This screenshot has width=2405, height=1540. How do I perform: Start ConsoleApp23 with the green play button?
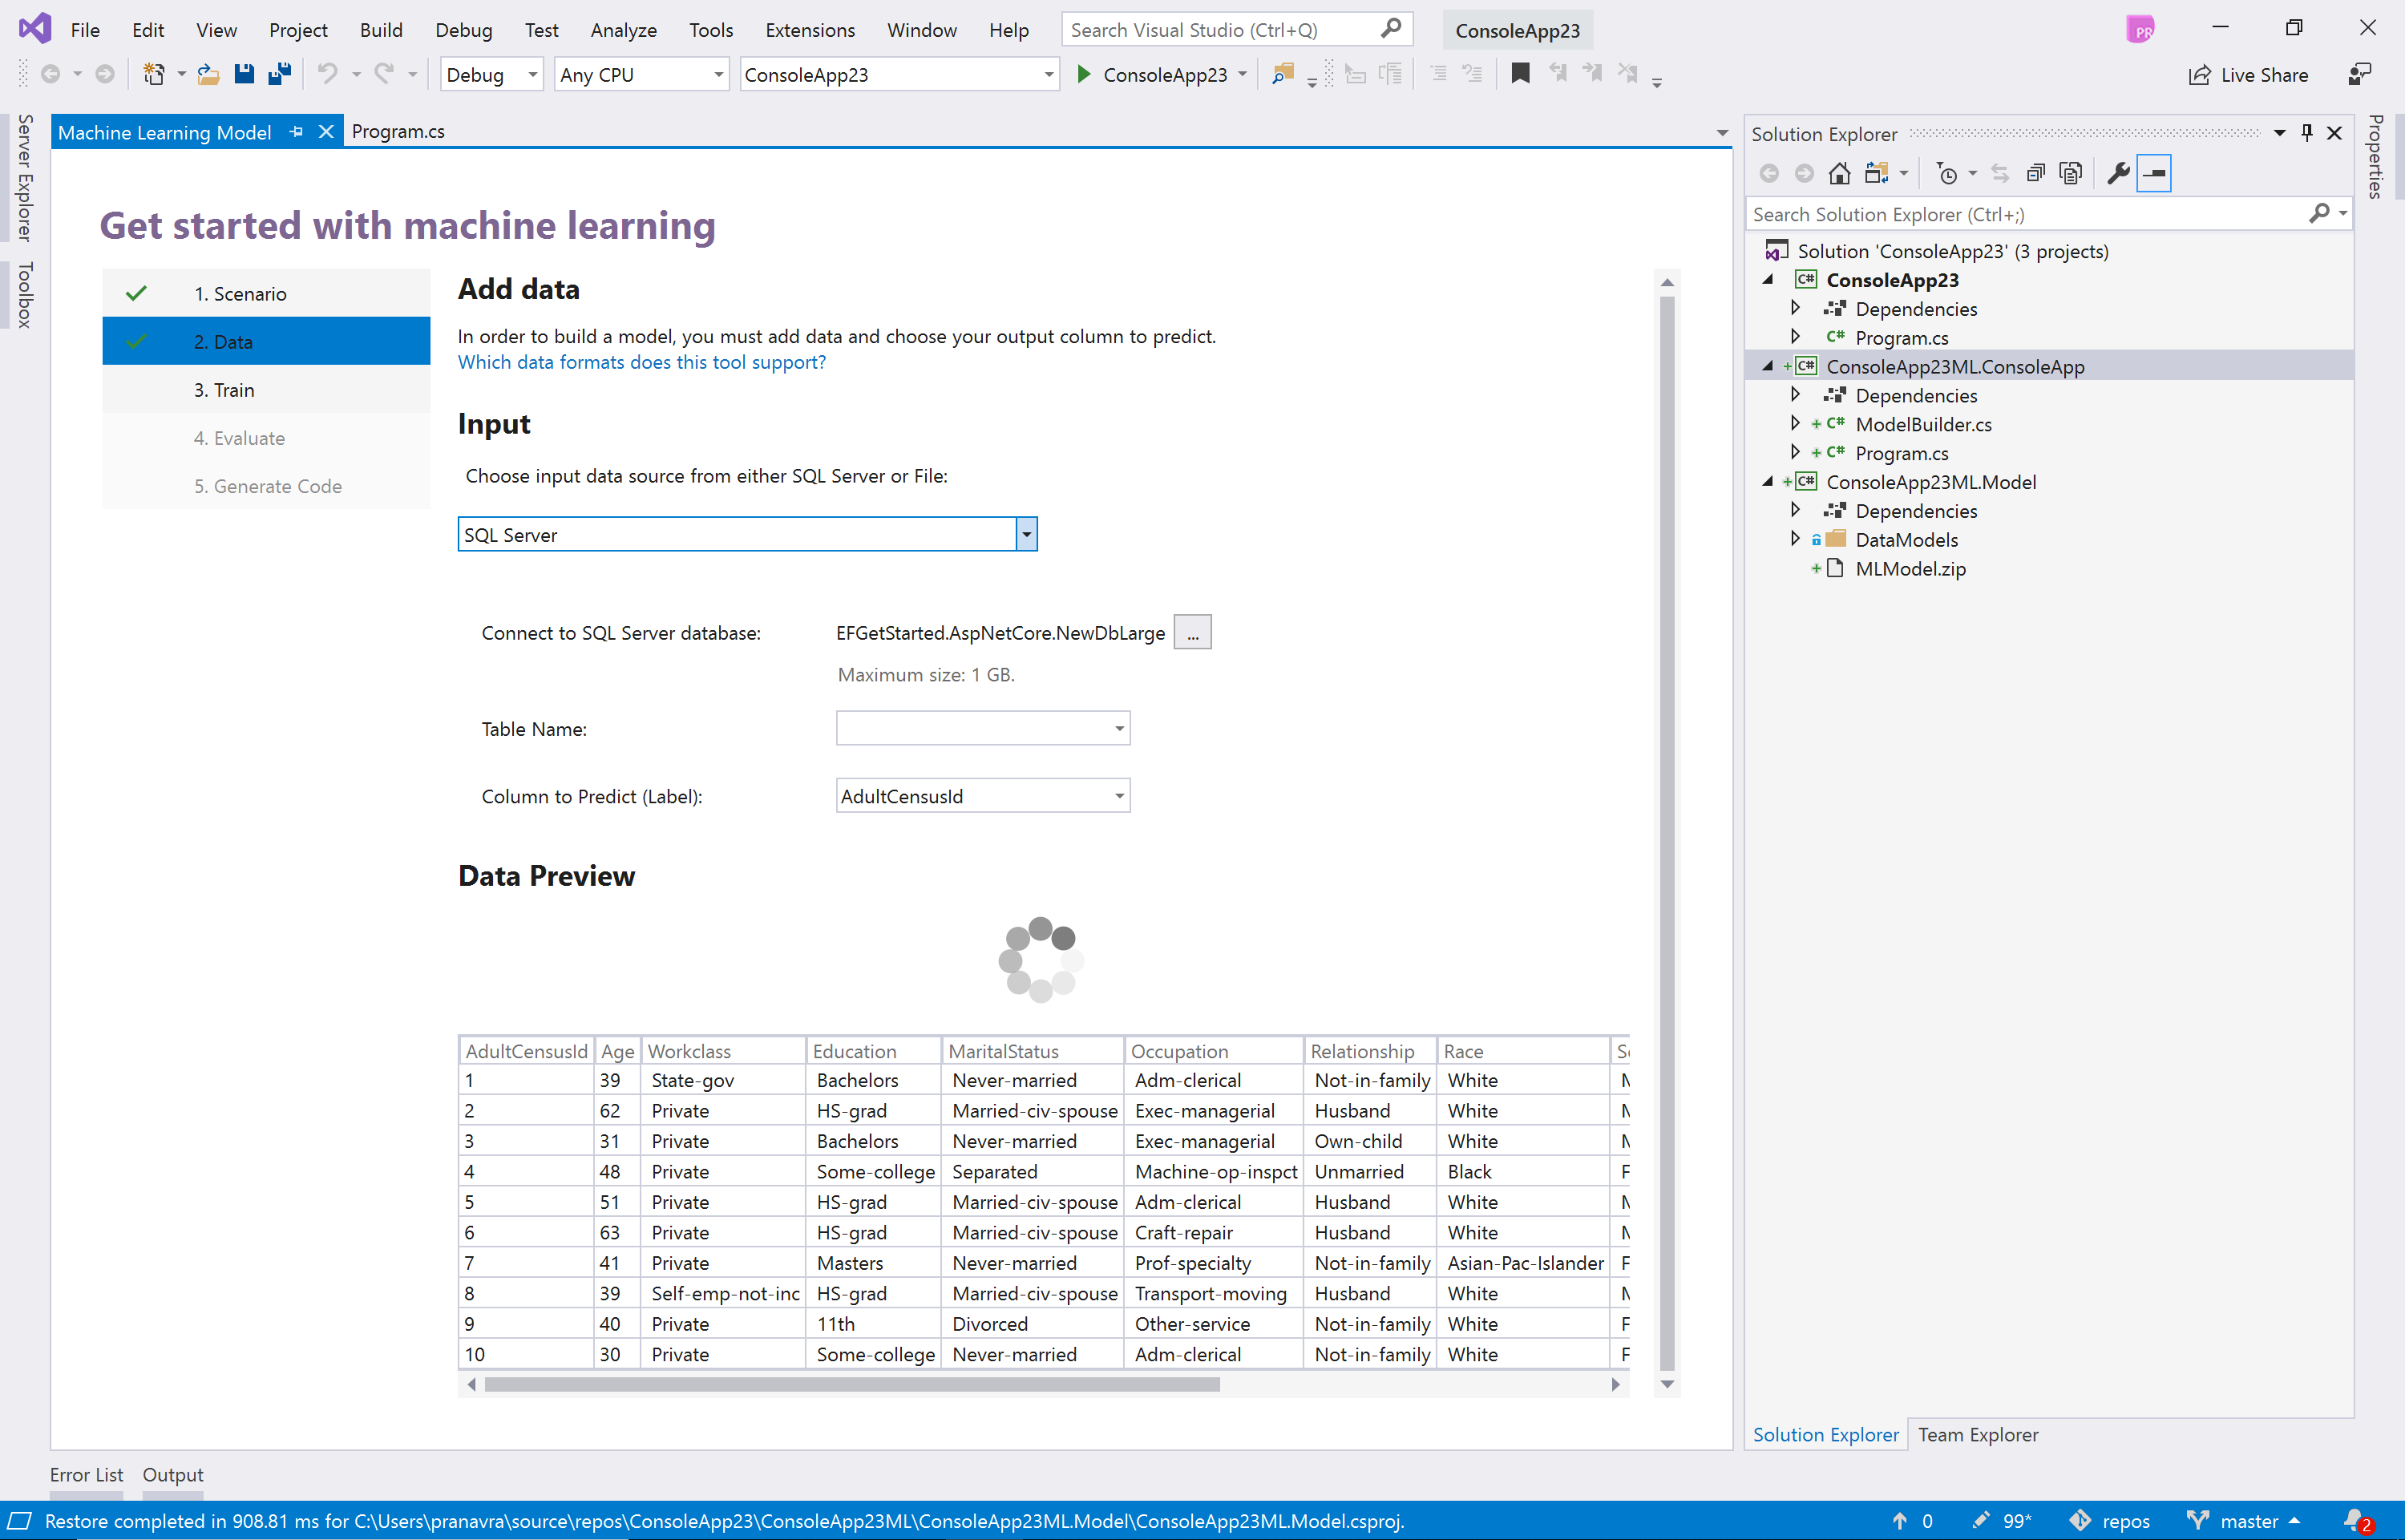(x=1084, y=74)
